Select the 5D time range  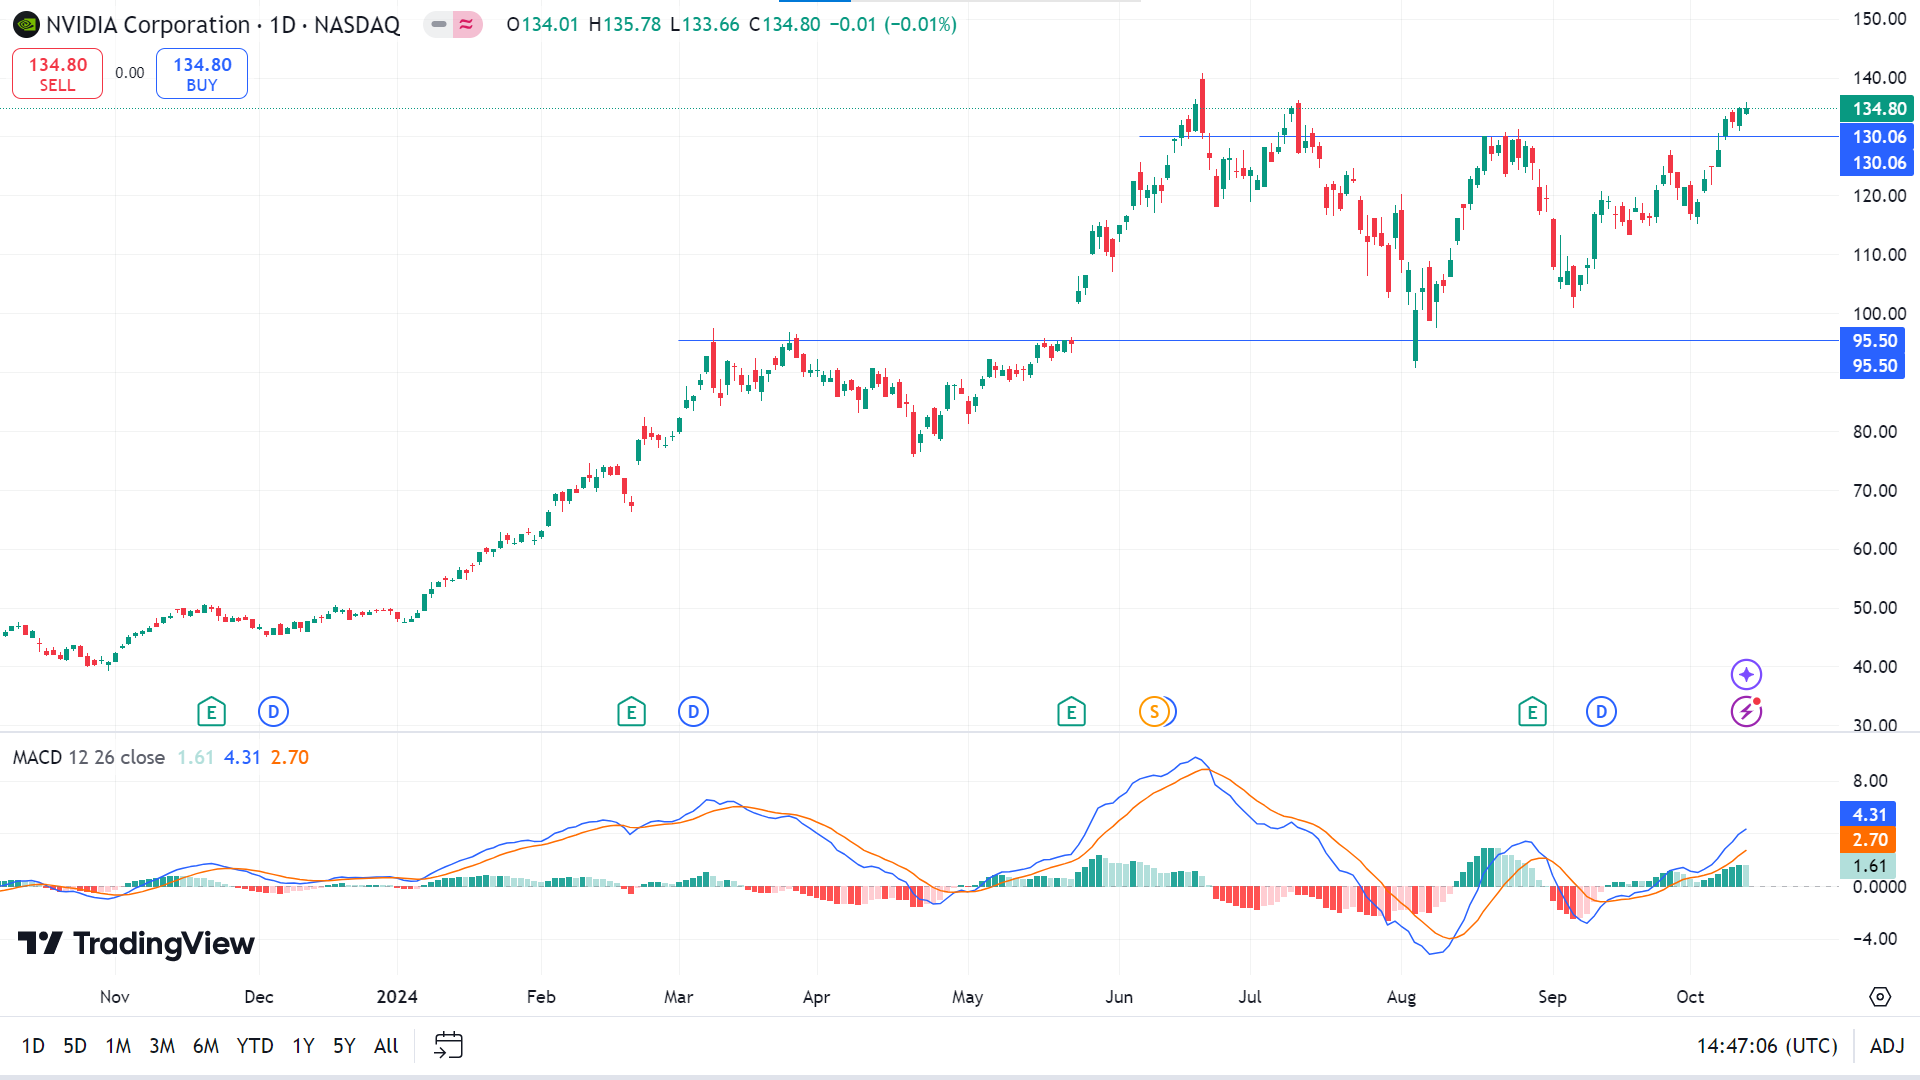pyautogui.click(x=75, y=1046)
